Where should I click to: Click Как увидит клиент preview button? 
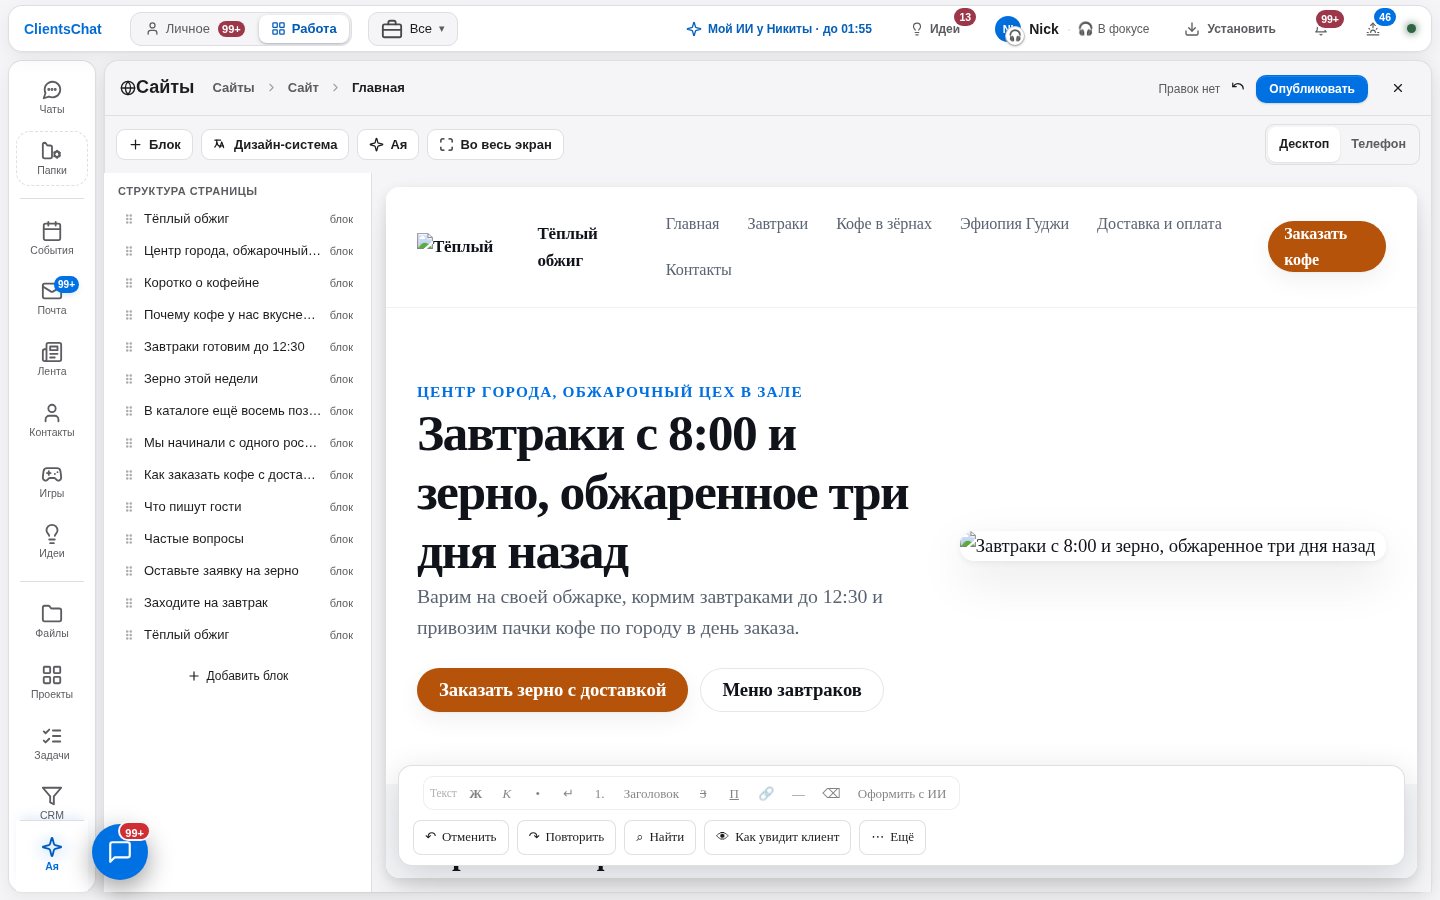coord(778,837)
